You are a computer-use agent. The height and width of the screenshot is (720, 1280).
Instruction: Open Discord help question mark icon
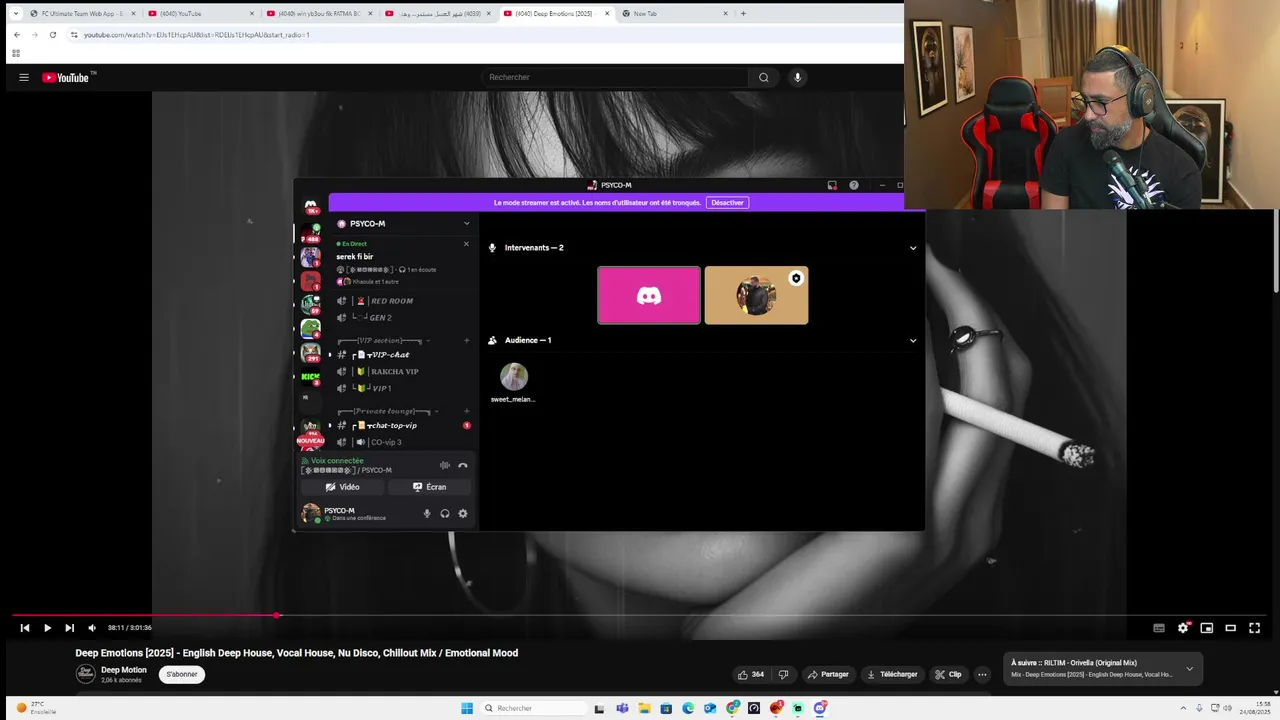pos(854,185)
